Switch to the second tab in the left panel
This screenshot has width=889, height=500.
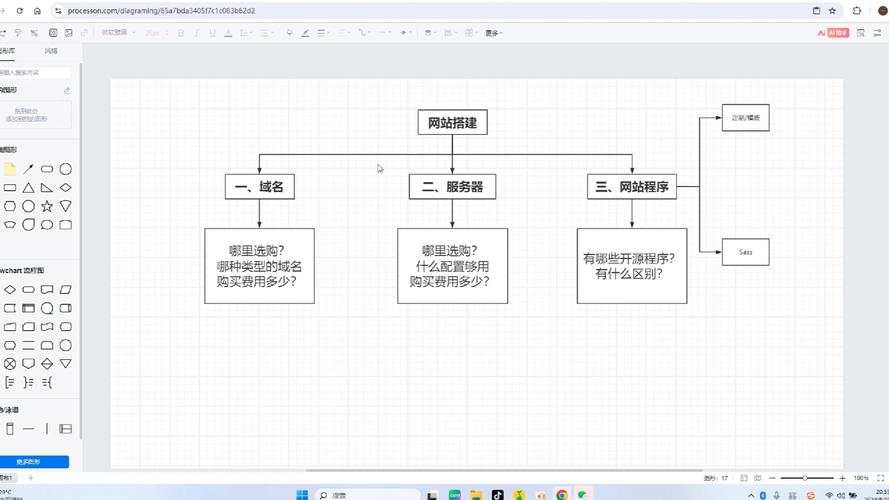[x=51, y=51]
